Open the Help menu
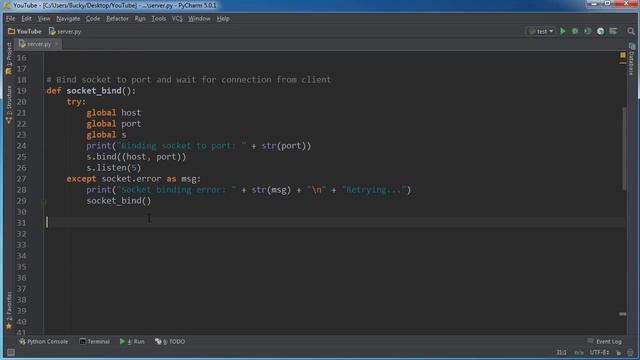The image size is (640, 360). tap(223, 18)
